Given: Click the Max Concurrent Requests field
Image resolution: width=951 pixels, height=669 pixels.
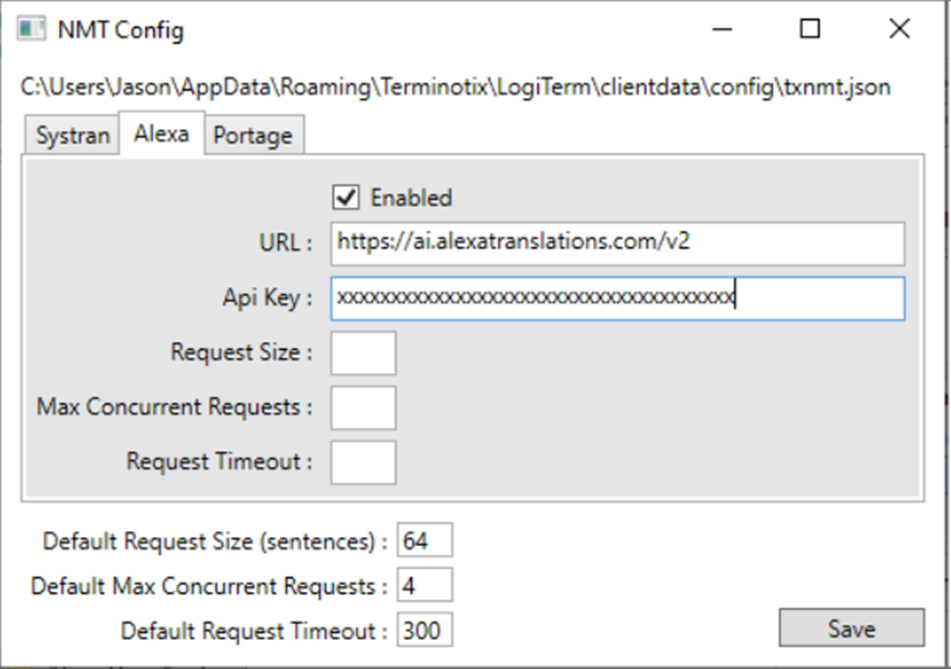Looking at the screenshot, I should 362,407.
